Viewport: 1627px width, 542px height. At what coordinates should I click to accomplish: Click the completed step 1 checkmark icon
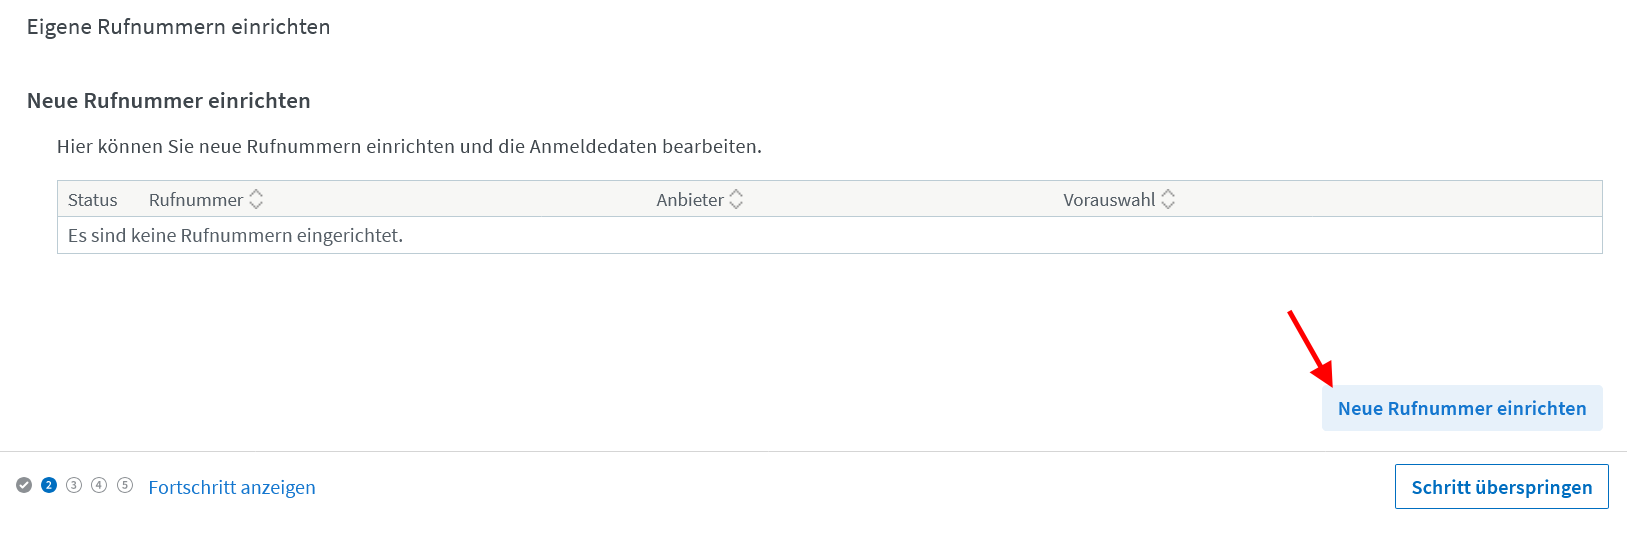coord(24,485)
